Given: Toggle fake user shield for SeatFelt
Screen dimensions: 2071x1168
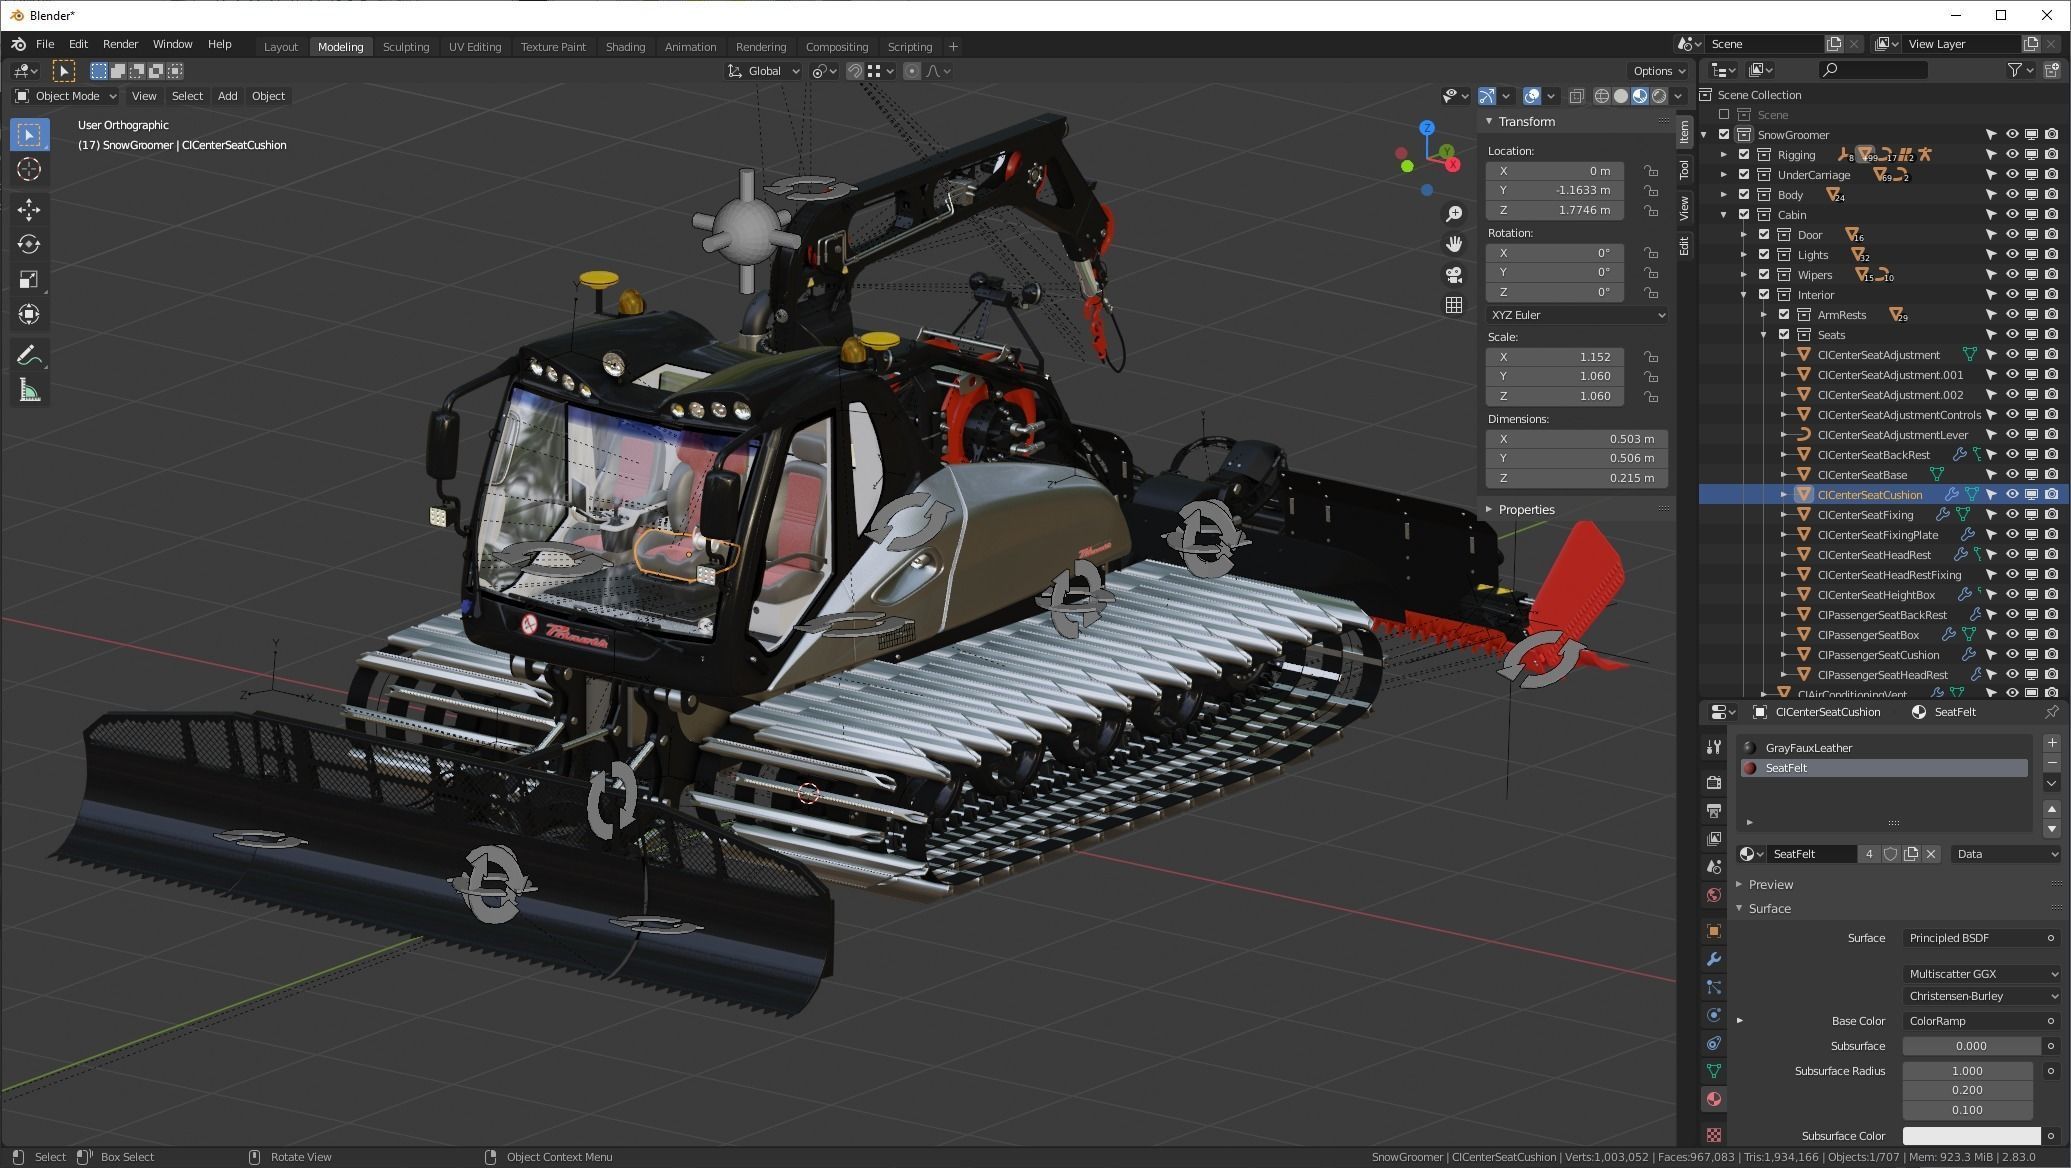Looking at the screenshot, I should [1891, 854].
